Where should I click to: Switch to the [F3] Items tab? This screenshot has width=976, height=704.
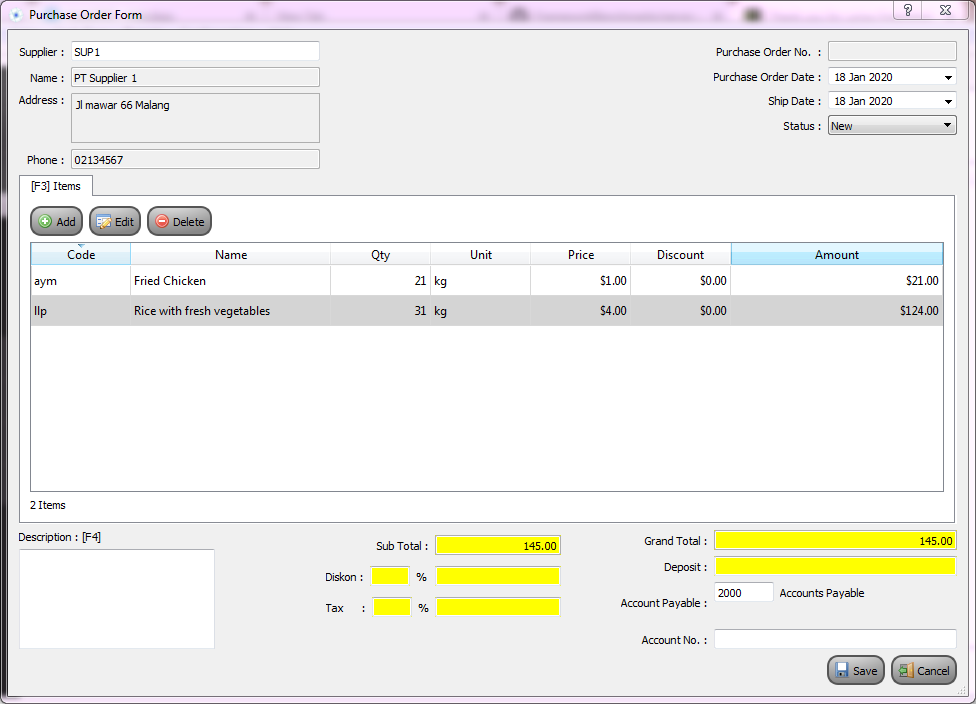[x=56, y=186]
